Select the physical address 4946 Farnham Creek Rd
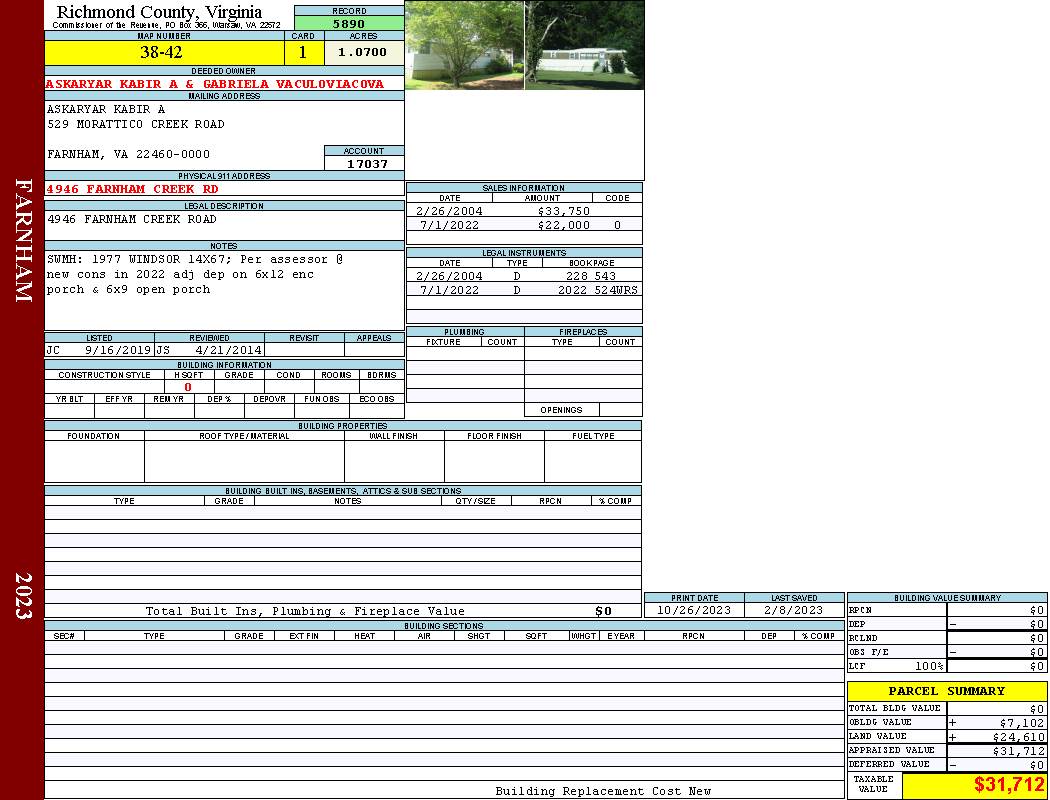 point(132,189)
